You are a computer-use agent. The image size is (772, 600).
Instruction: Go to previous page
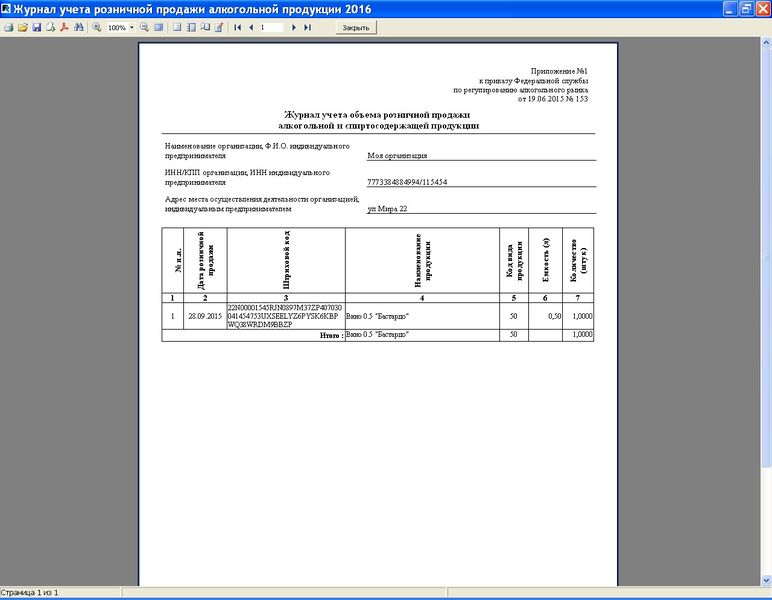coord(251,28)
